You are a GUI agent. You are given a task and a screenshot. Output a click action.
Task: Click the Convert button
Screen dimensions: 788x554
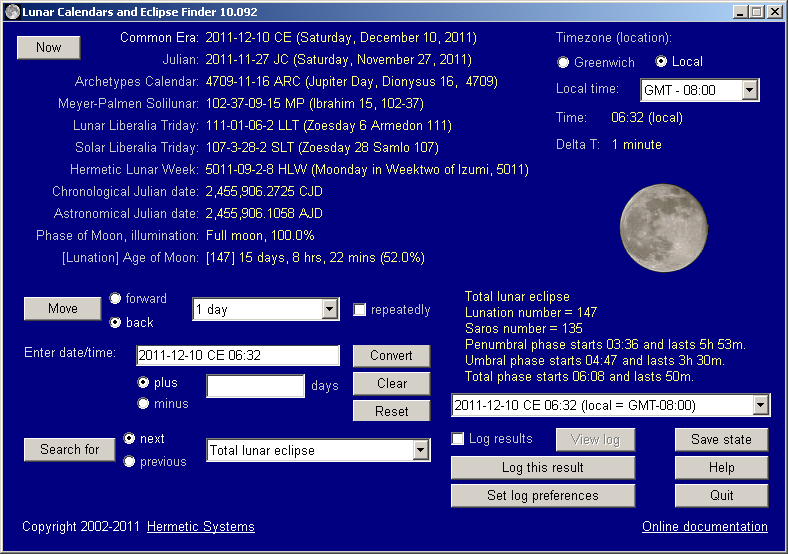(x=391, y=356)
